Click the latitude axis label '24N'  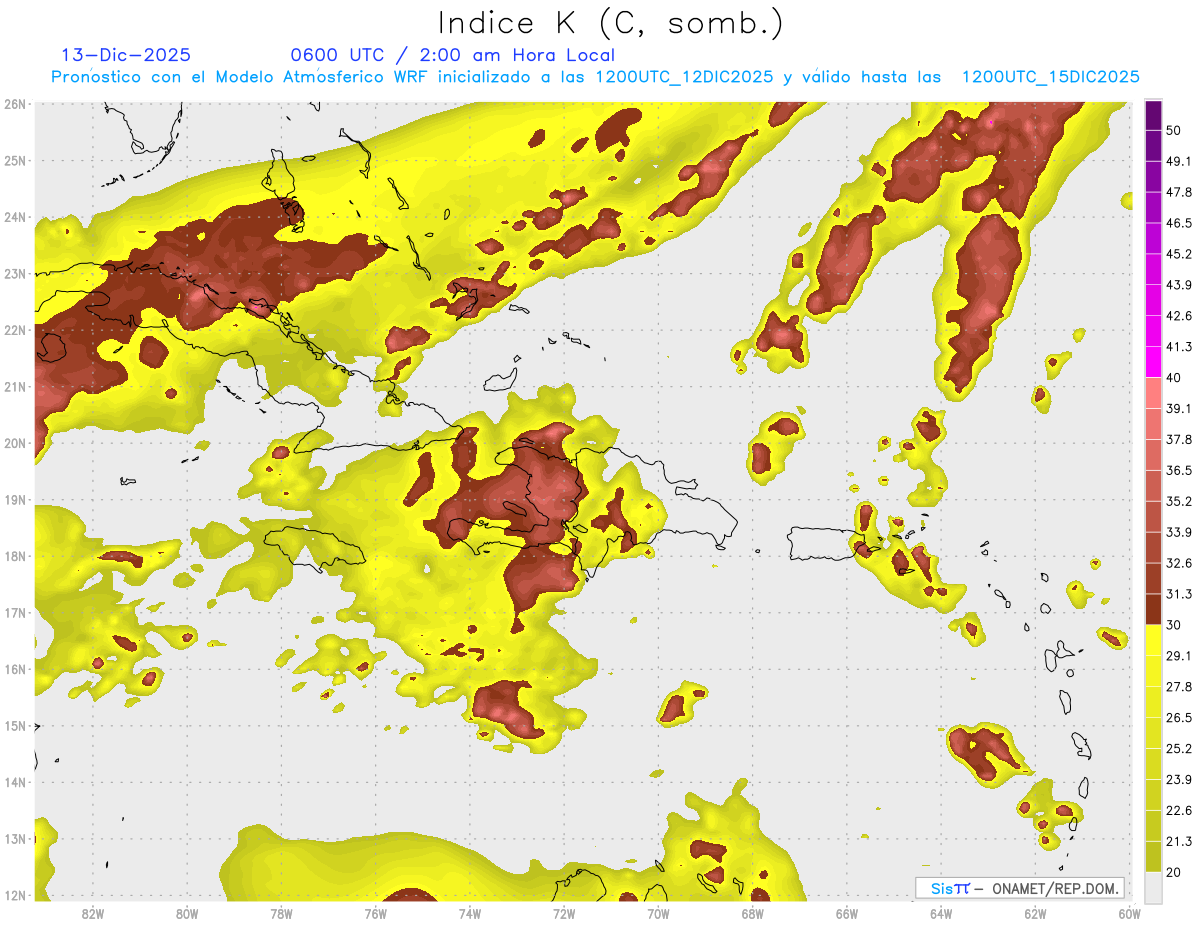tap(14, 217)
